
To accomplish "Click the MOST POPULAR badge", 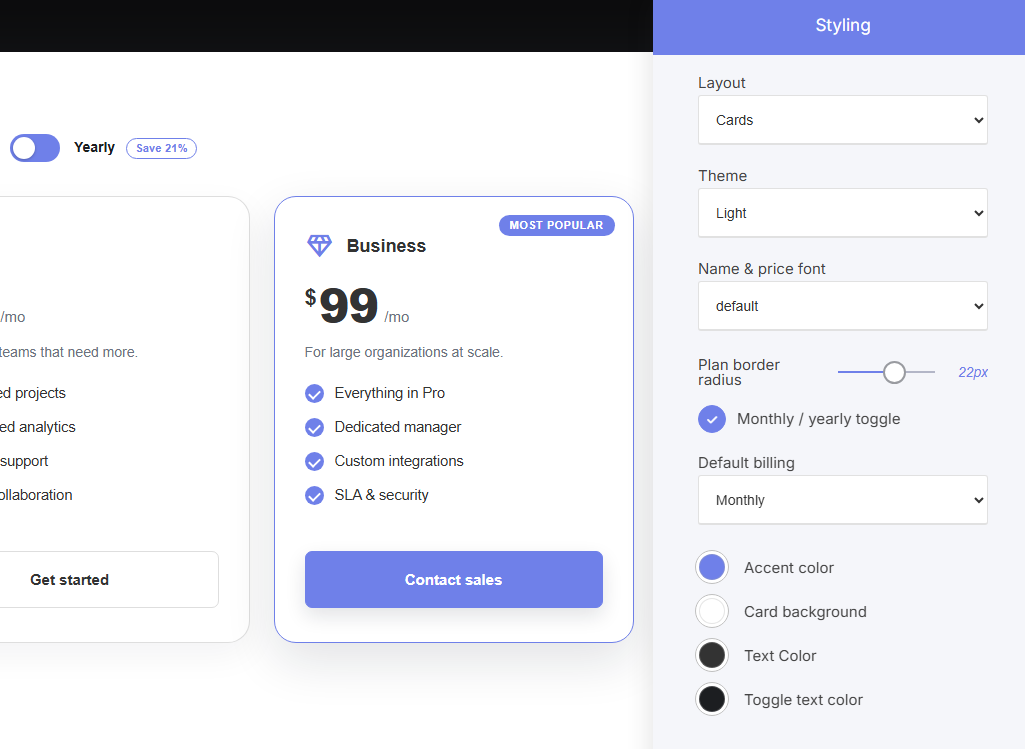I will coord(556,225).
